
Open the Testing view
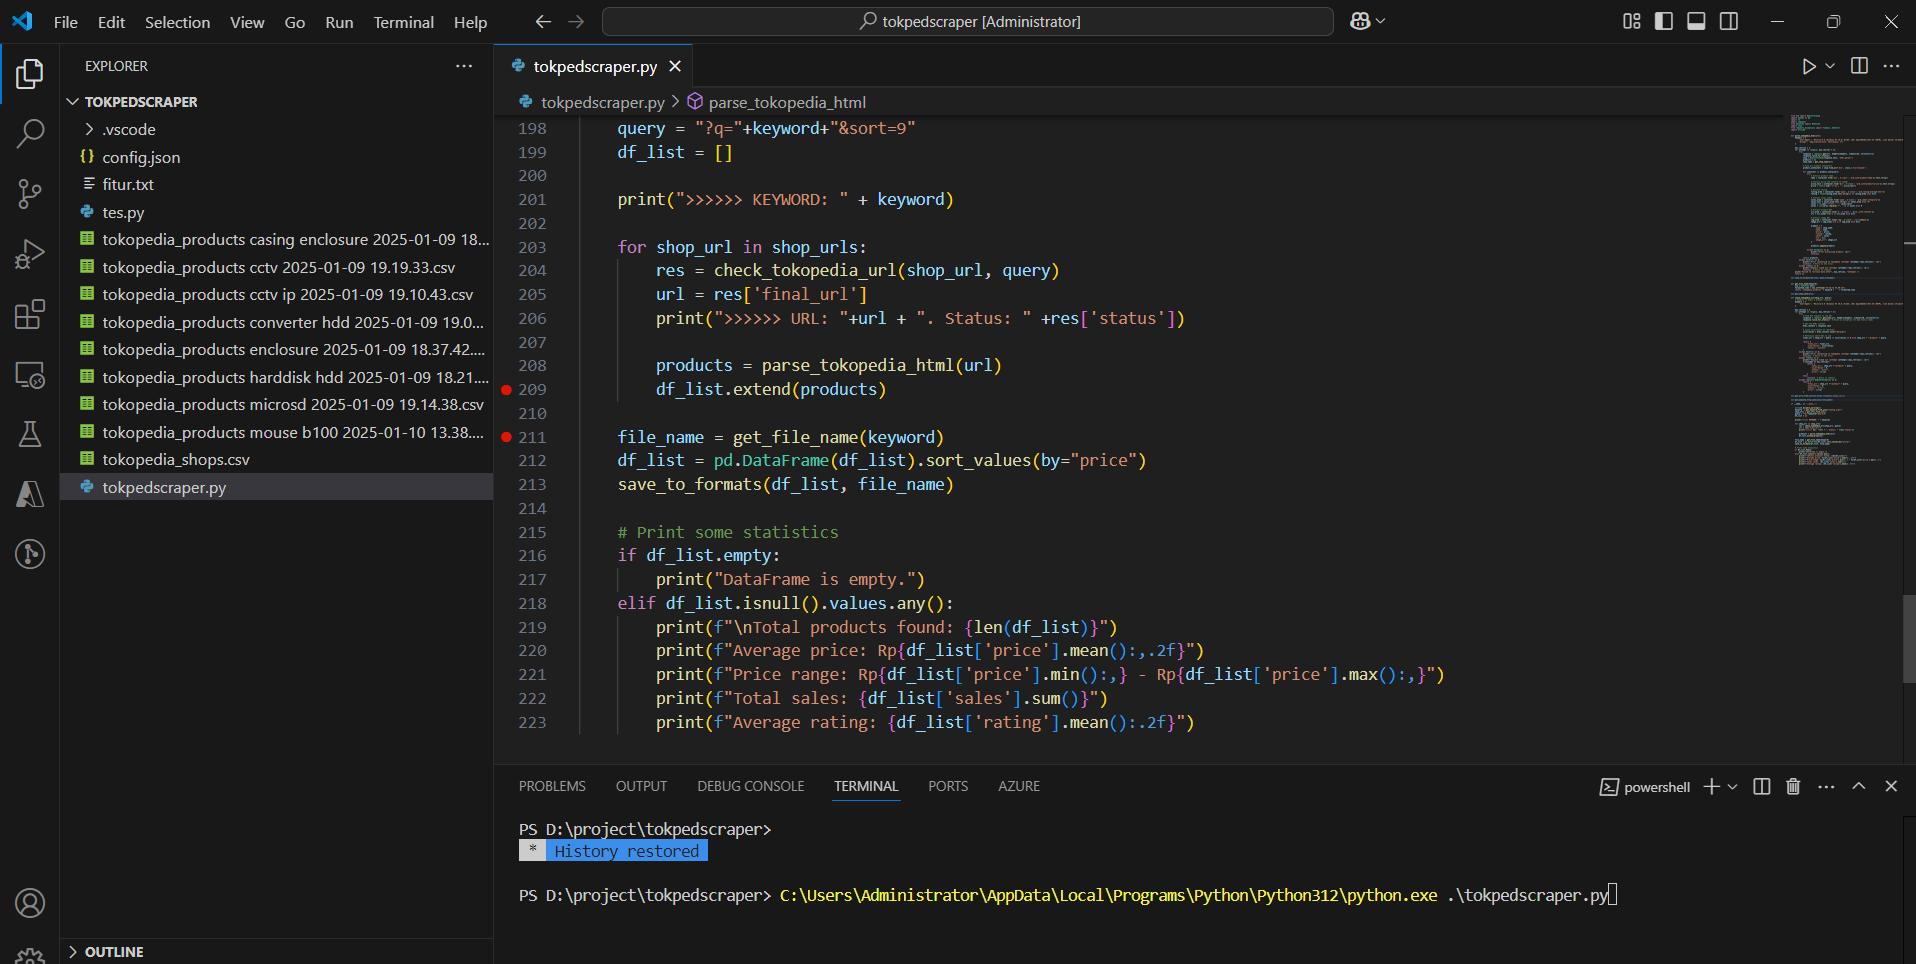coord(30,434)
